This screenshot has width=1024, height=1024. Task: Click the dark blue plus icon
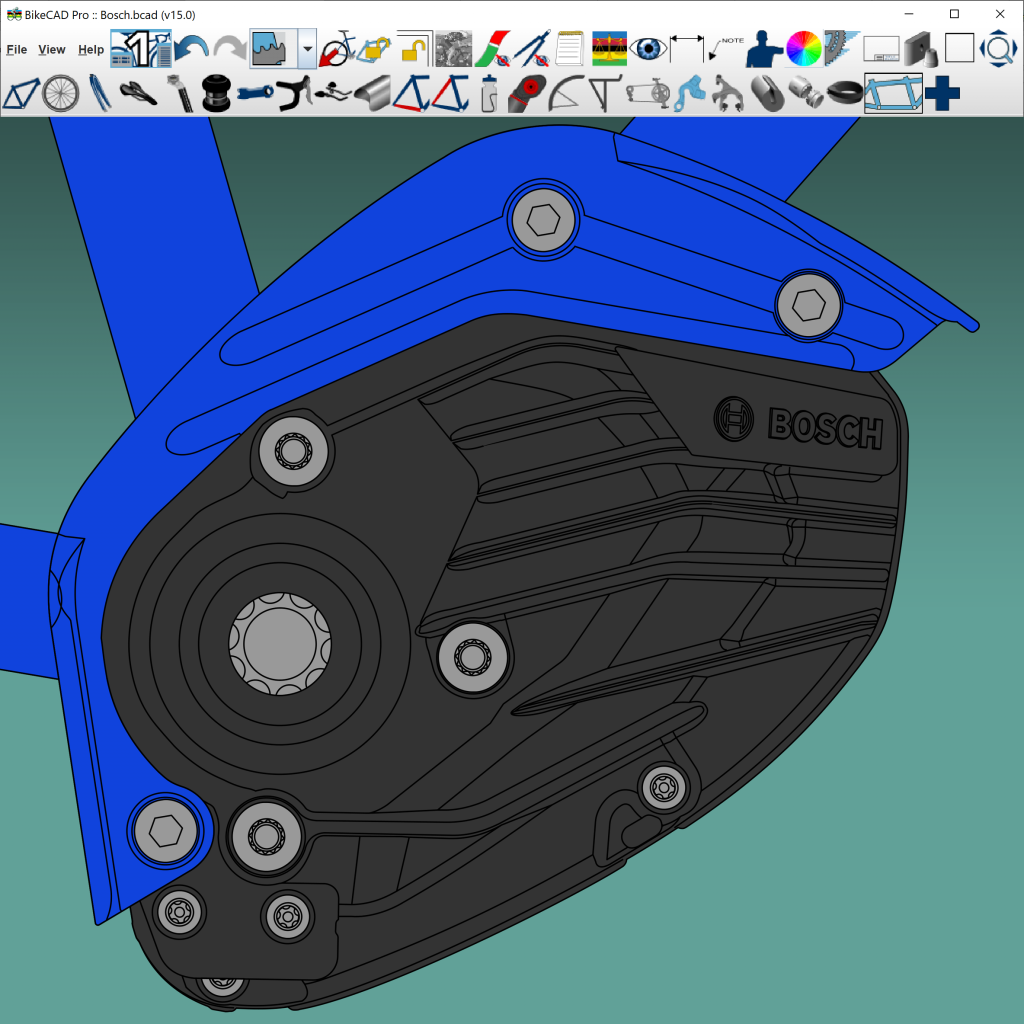click(942, 94)
